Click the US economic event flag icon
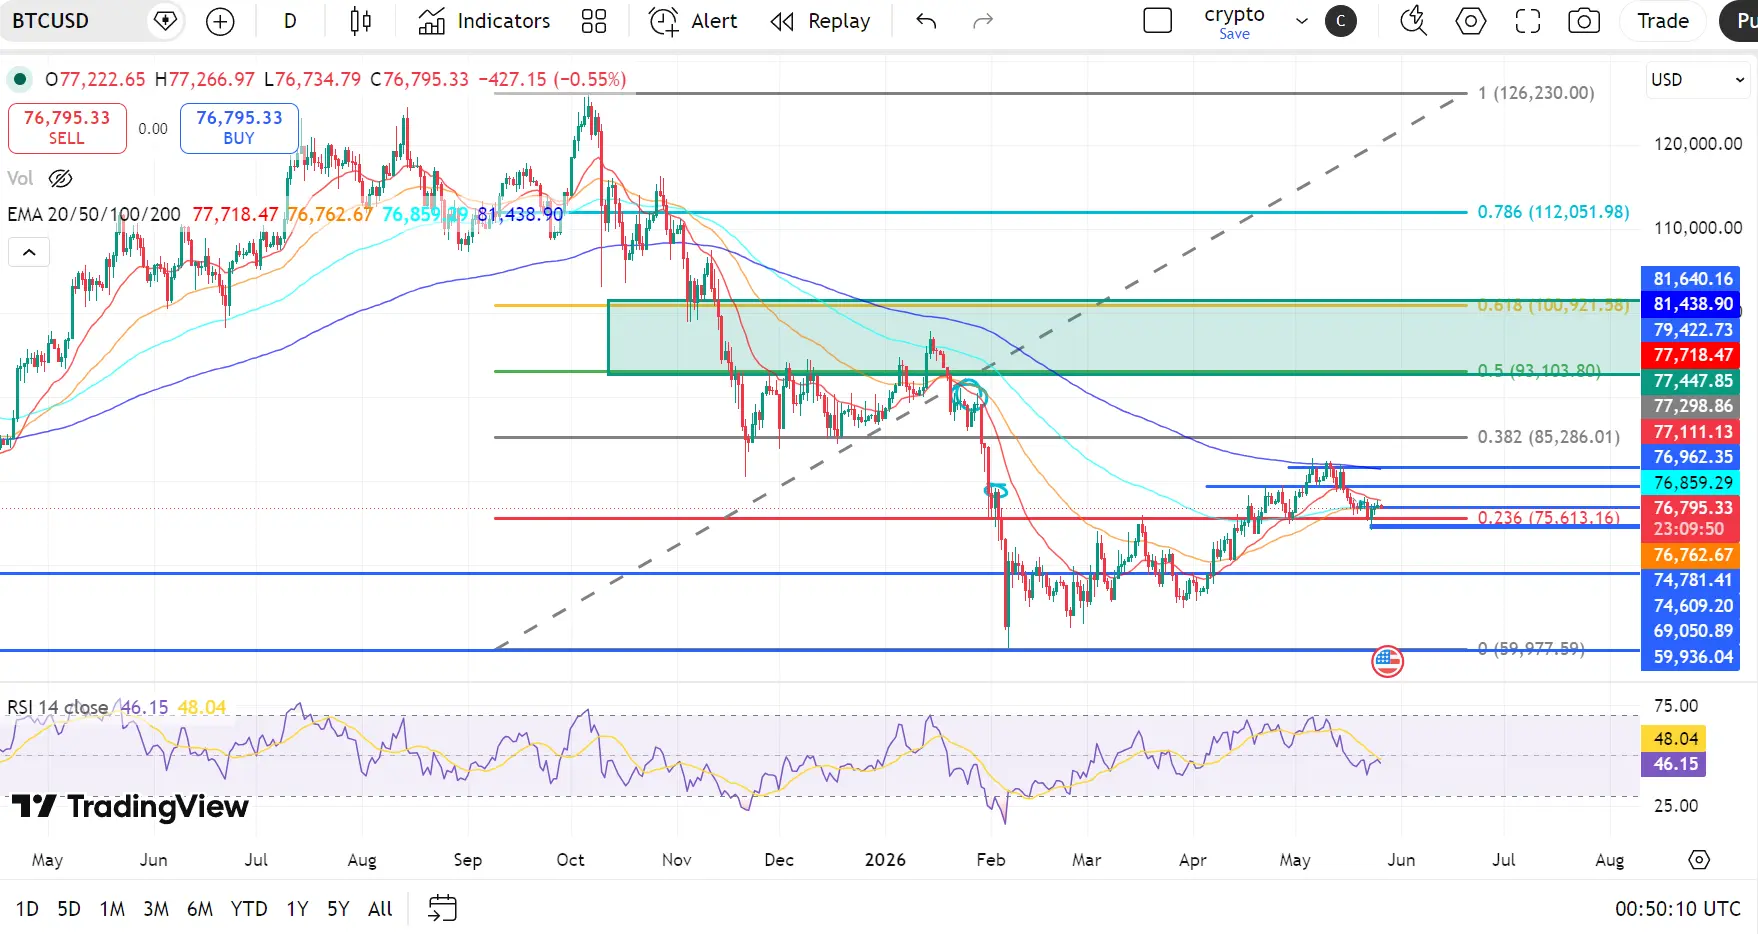The width and height of the screenshot is (1758, 934). [1387, 661]
